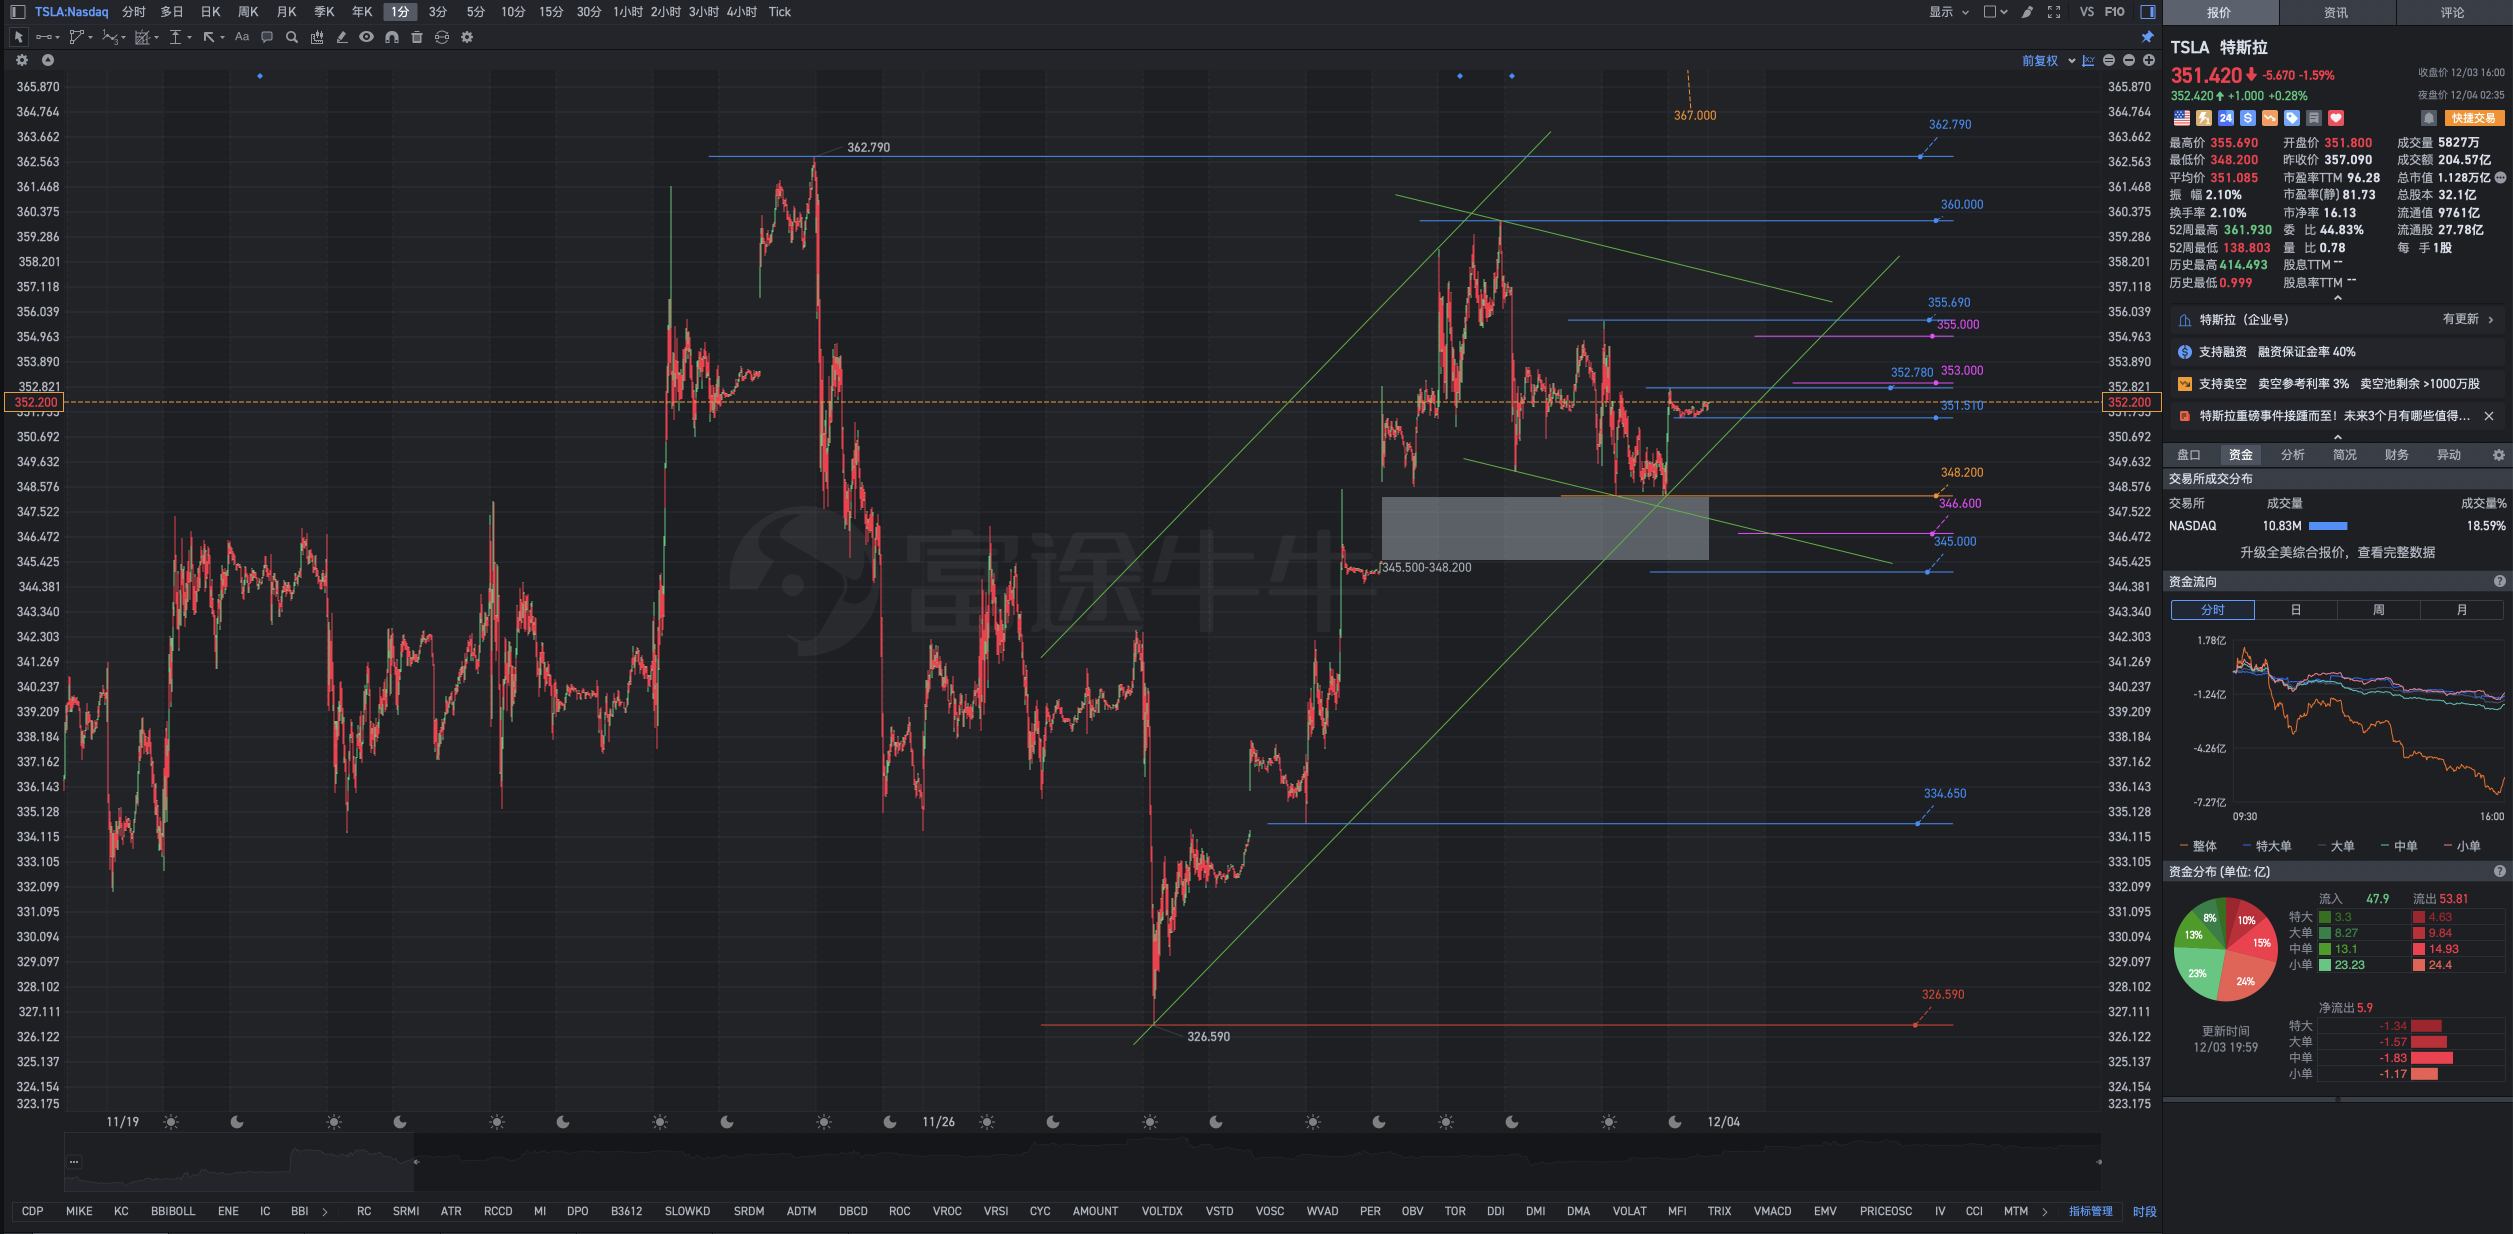Click the 时段 session link
The height and width of the screenshot is (1234, 2513).
[x=2144, y=1211]
